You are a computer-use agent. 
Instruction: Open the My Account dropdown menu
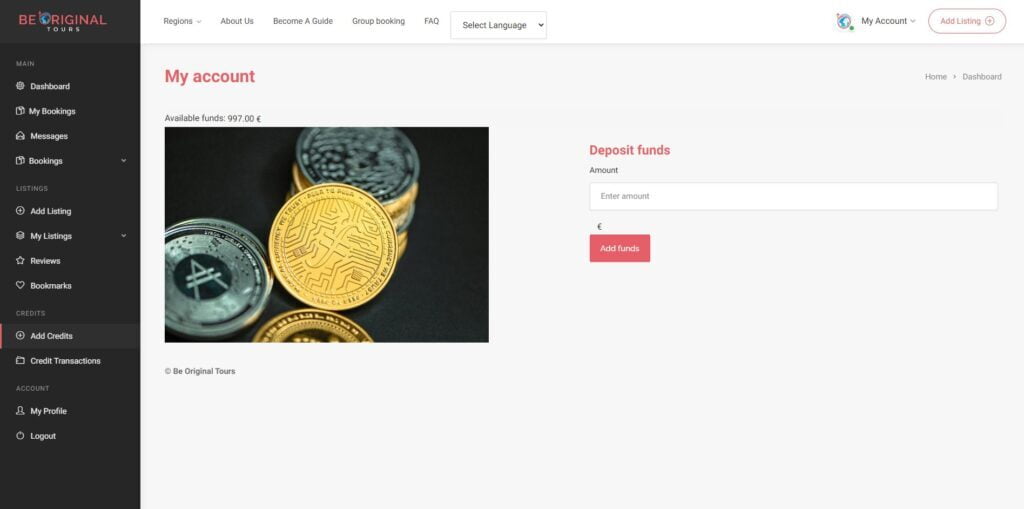pos(888,22)
